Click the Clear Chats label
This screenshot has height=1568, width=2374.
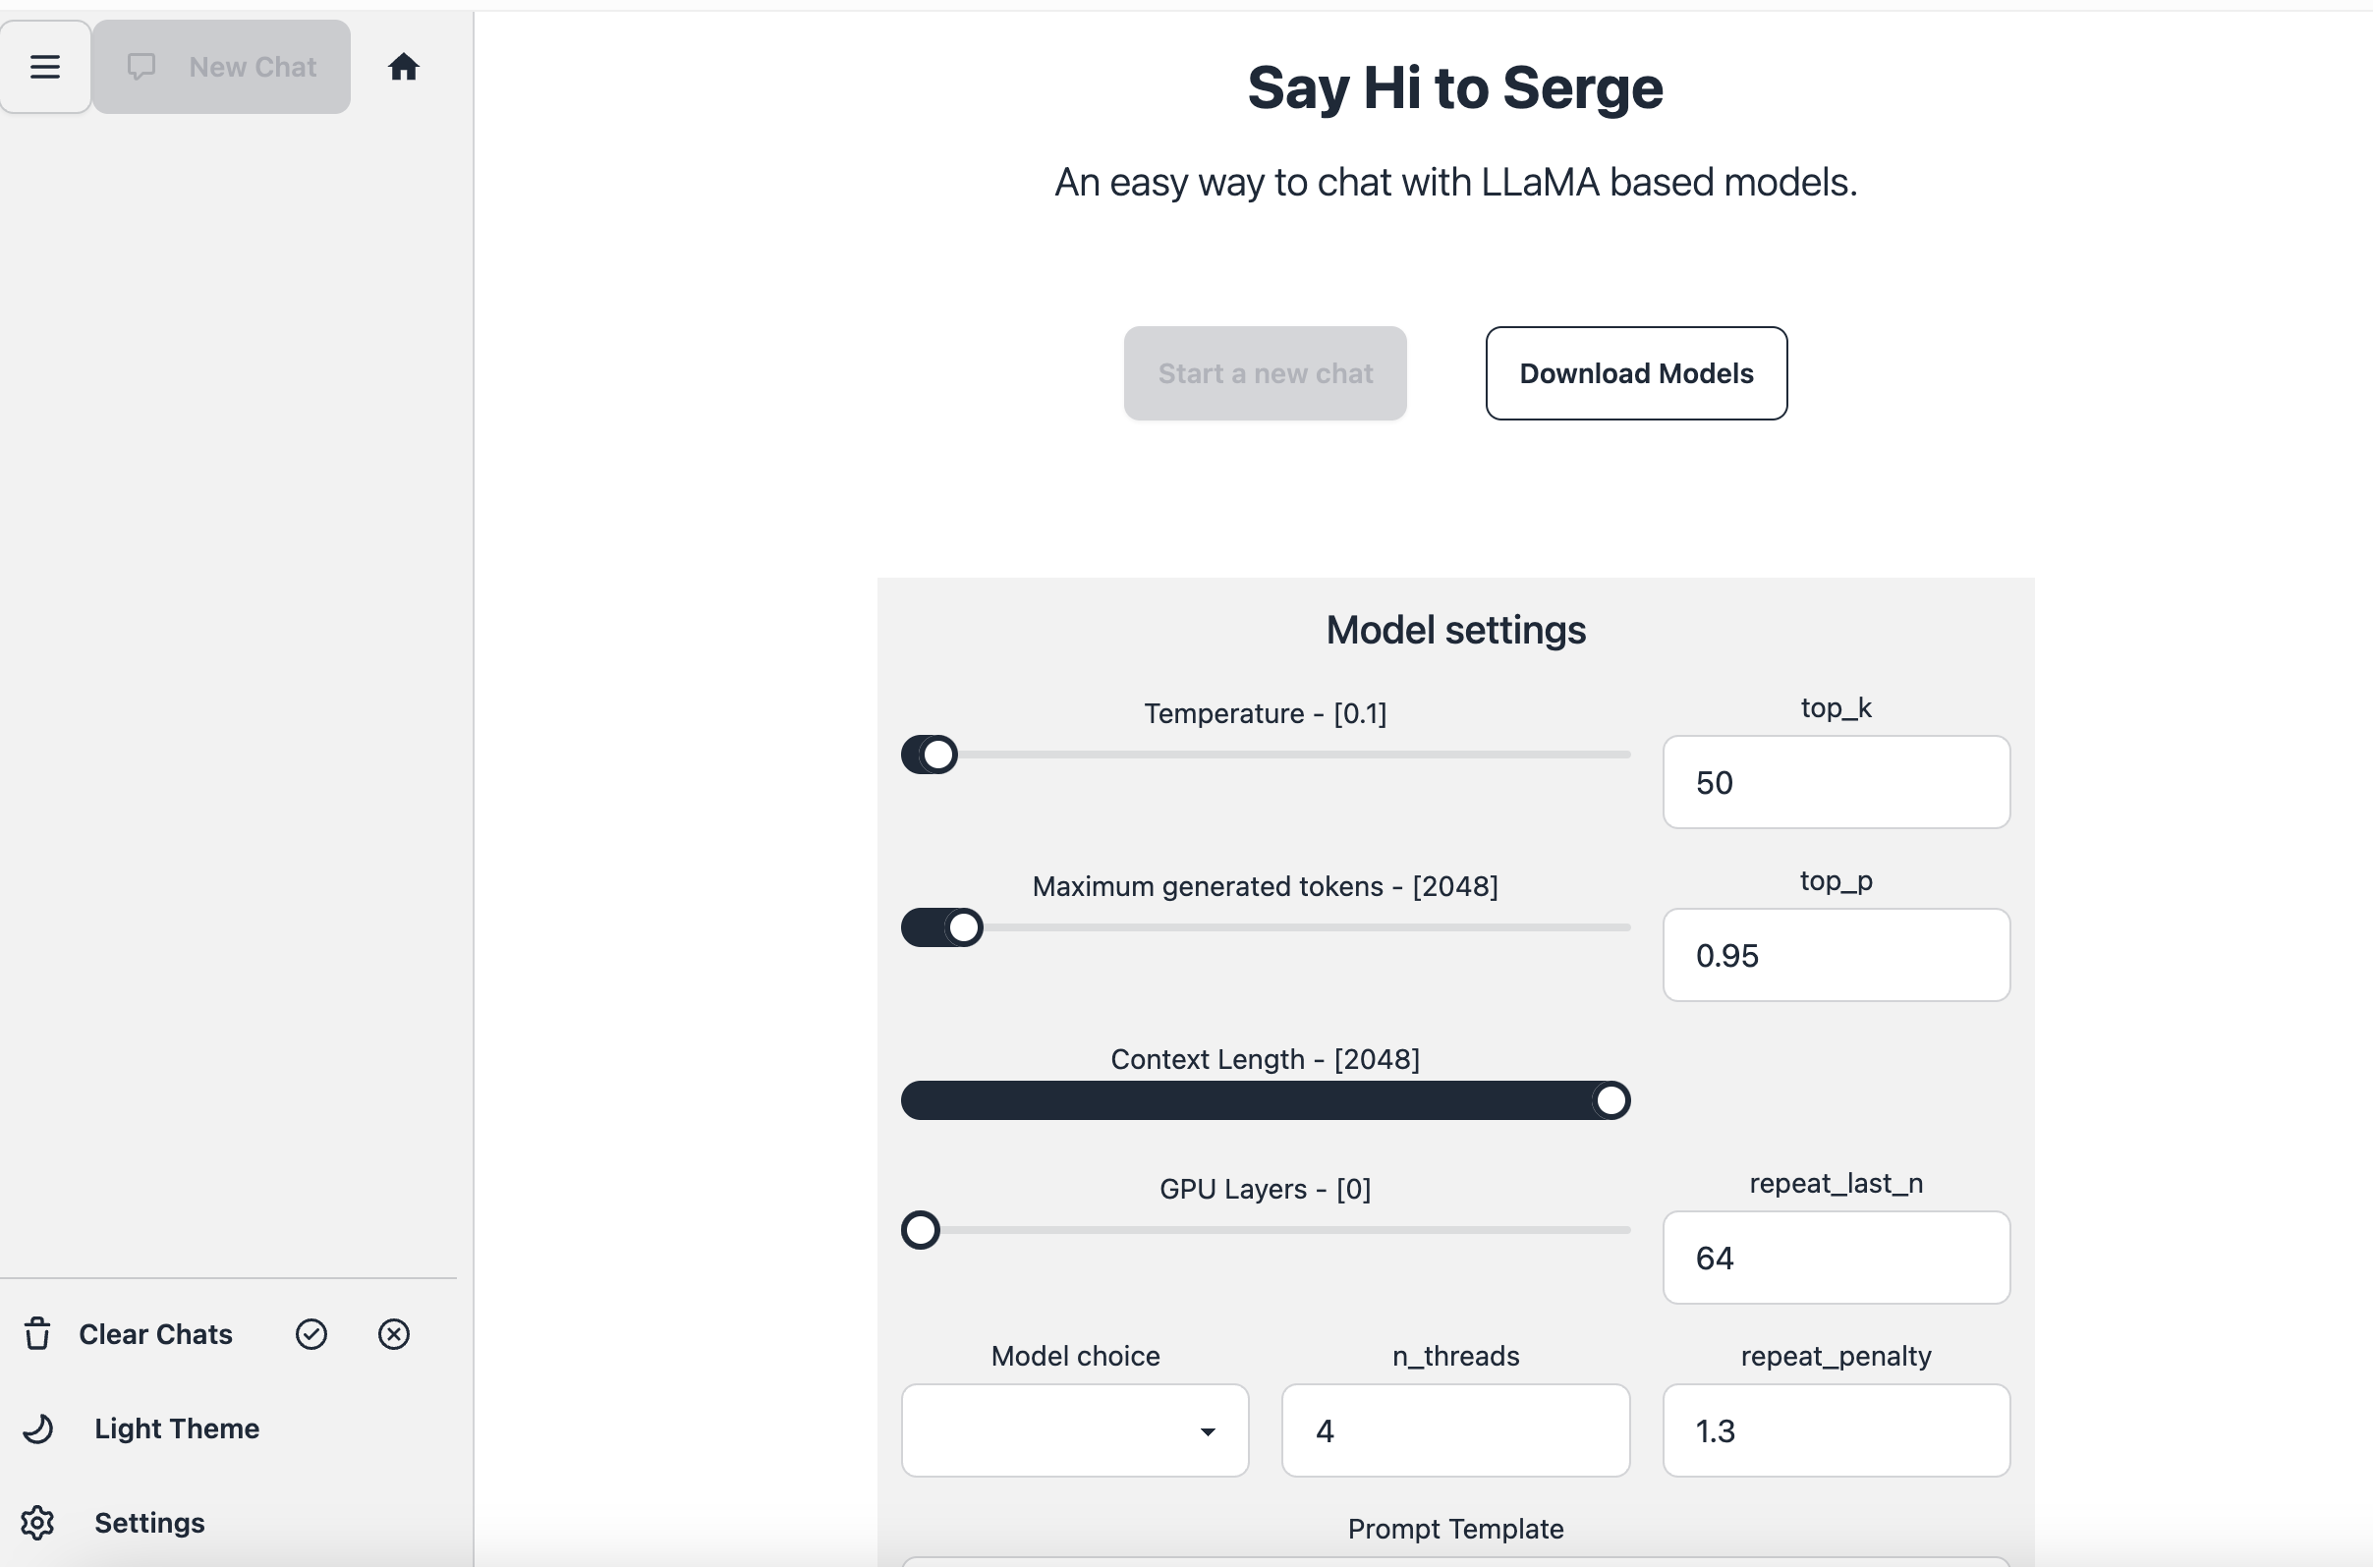pyautogui.click(x=156, y=1334)
